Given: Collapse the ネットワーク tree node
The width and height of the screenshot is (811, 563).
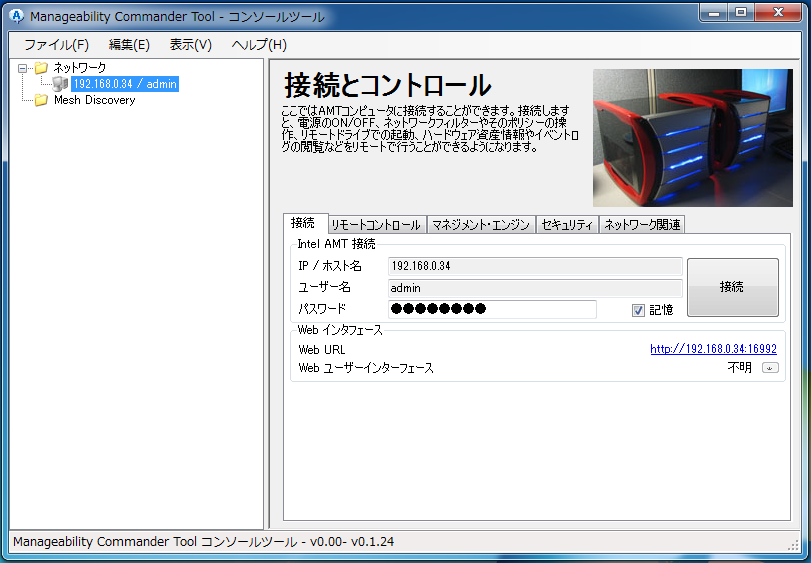Looking at the screenshot, I should tap(22, 68).
